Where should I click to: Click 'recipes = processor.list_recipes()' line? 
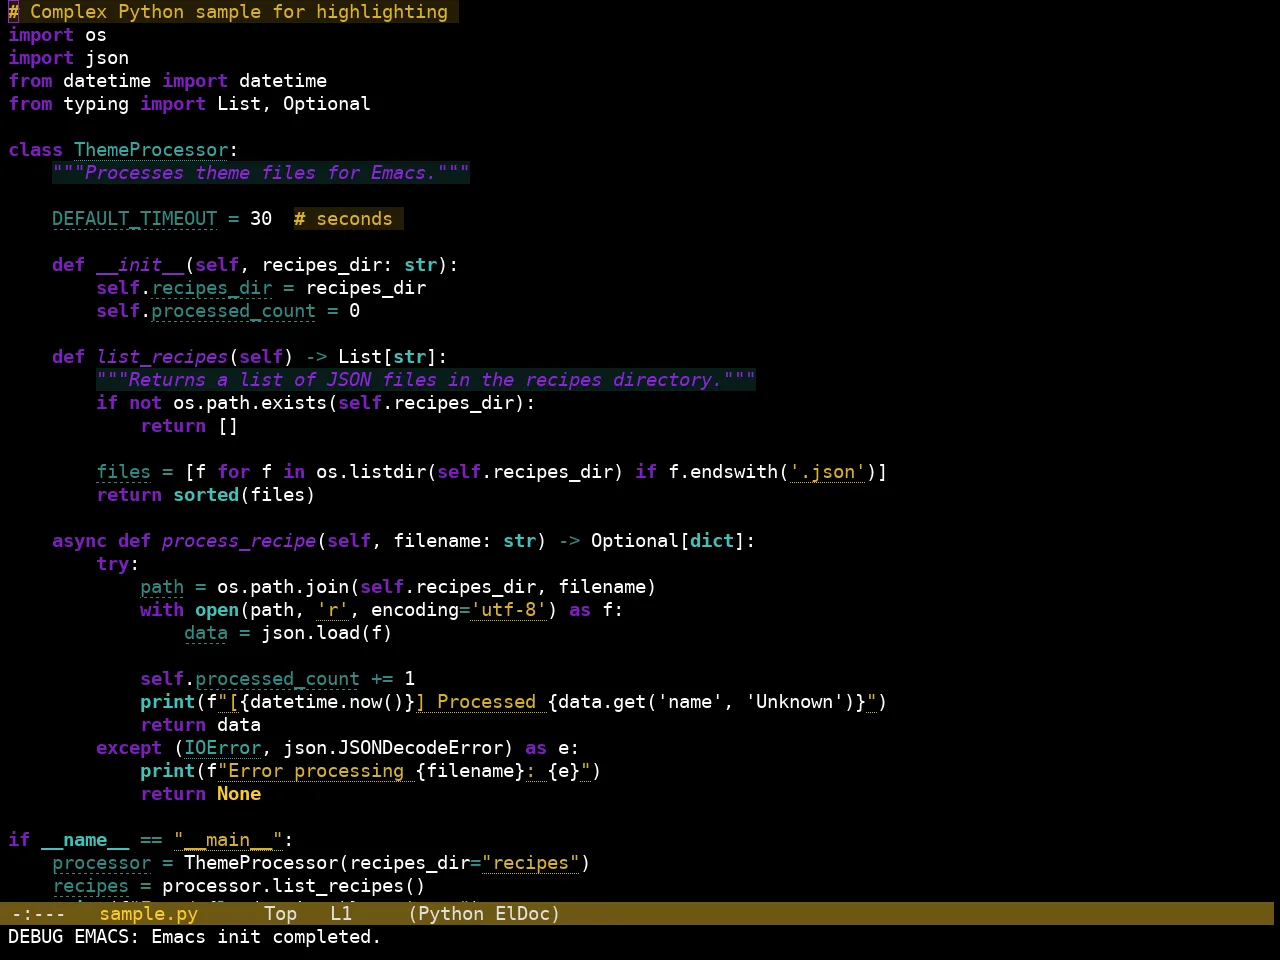[x=239, y=886]
